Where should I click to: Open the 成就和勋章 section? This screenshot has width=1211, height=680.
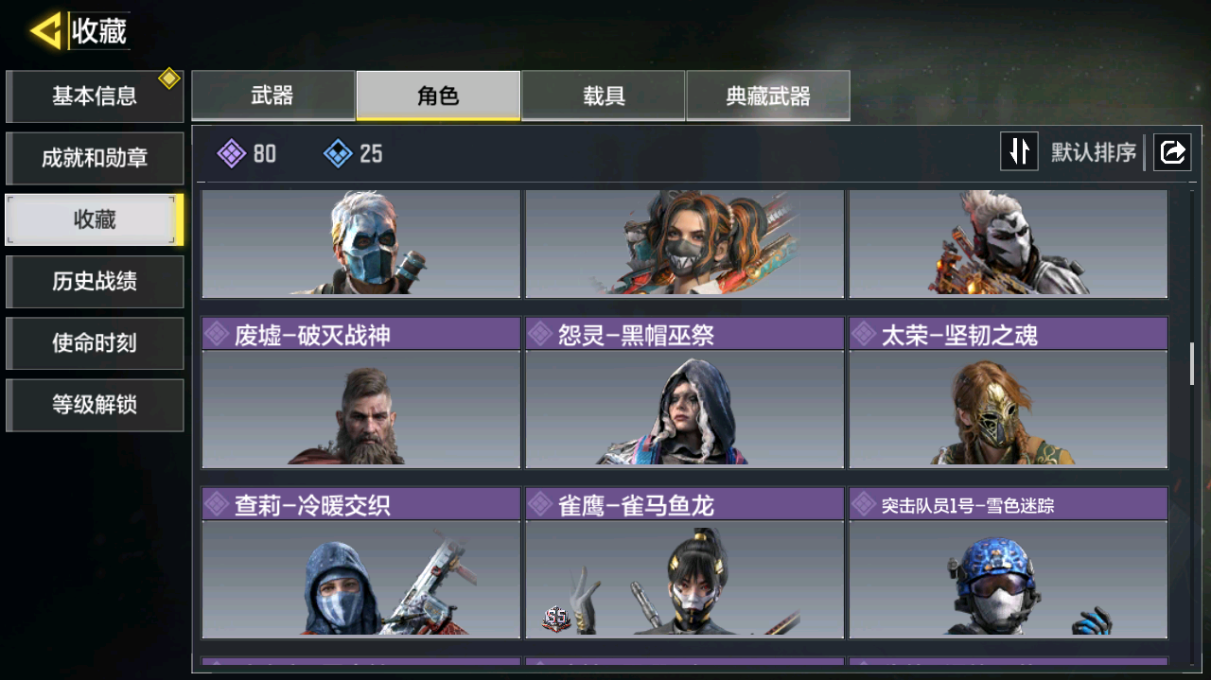coord(95,158)
